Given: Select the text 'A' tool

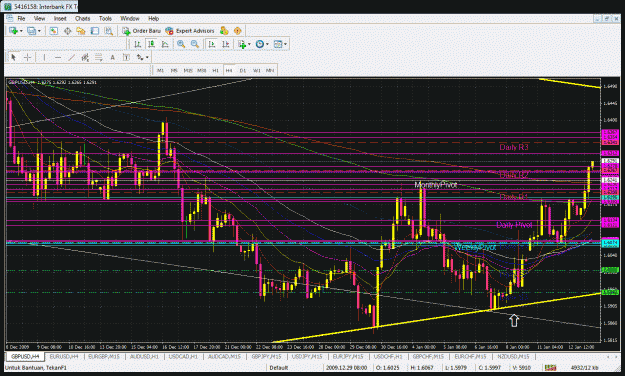Looking at the screenshot, I should coord(112,57).
